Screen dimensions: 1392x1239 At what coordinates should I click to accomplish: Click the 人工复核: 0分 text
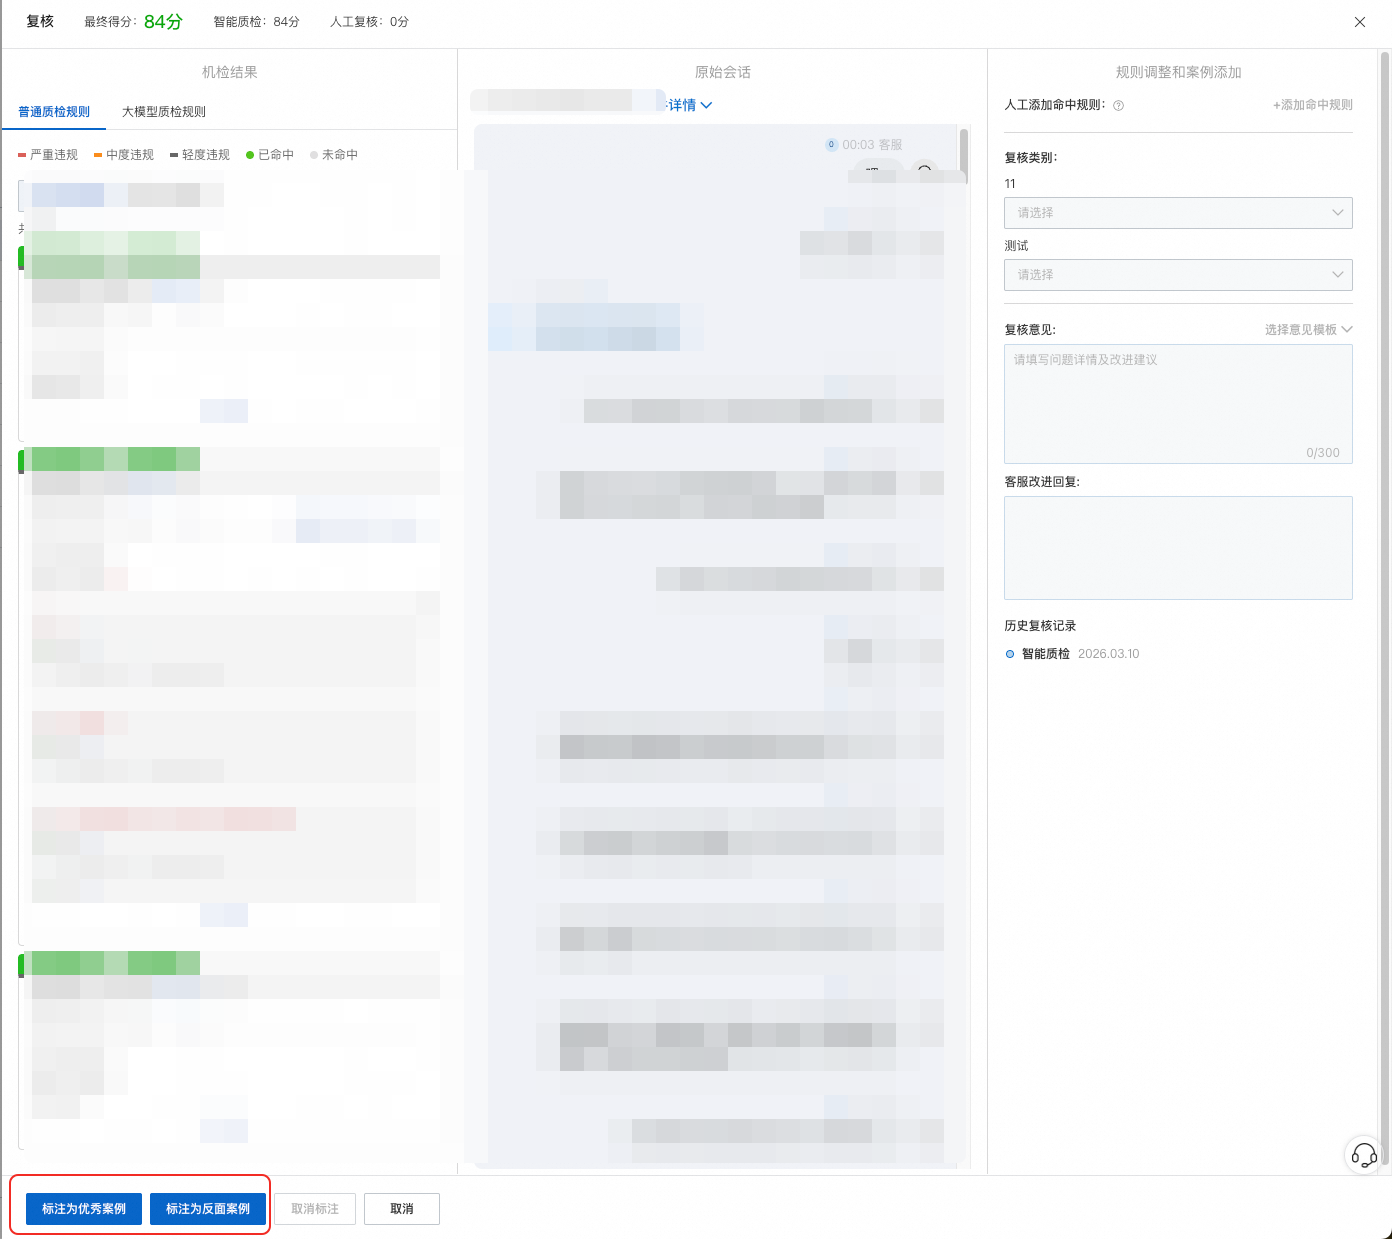click(x=369, y=22)
